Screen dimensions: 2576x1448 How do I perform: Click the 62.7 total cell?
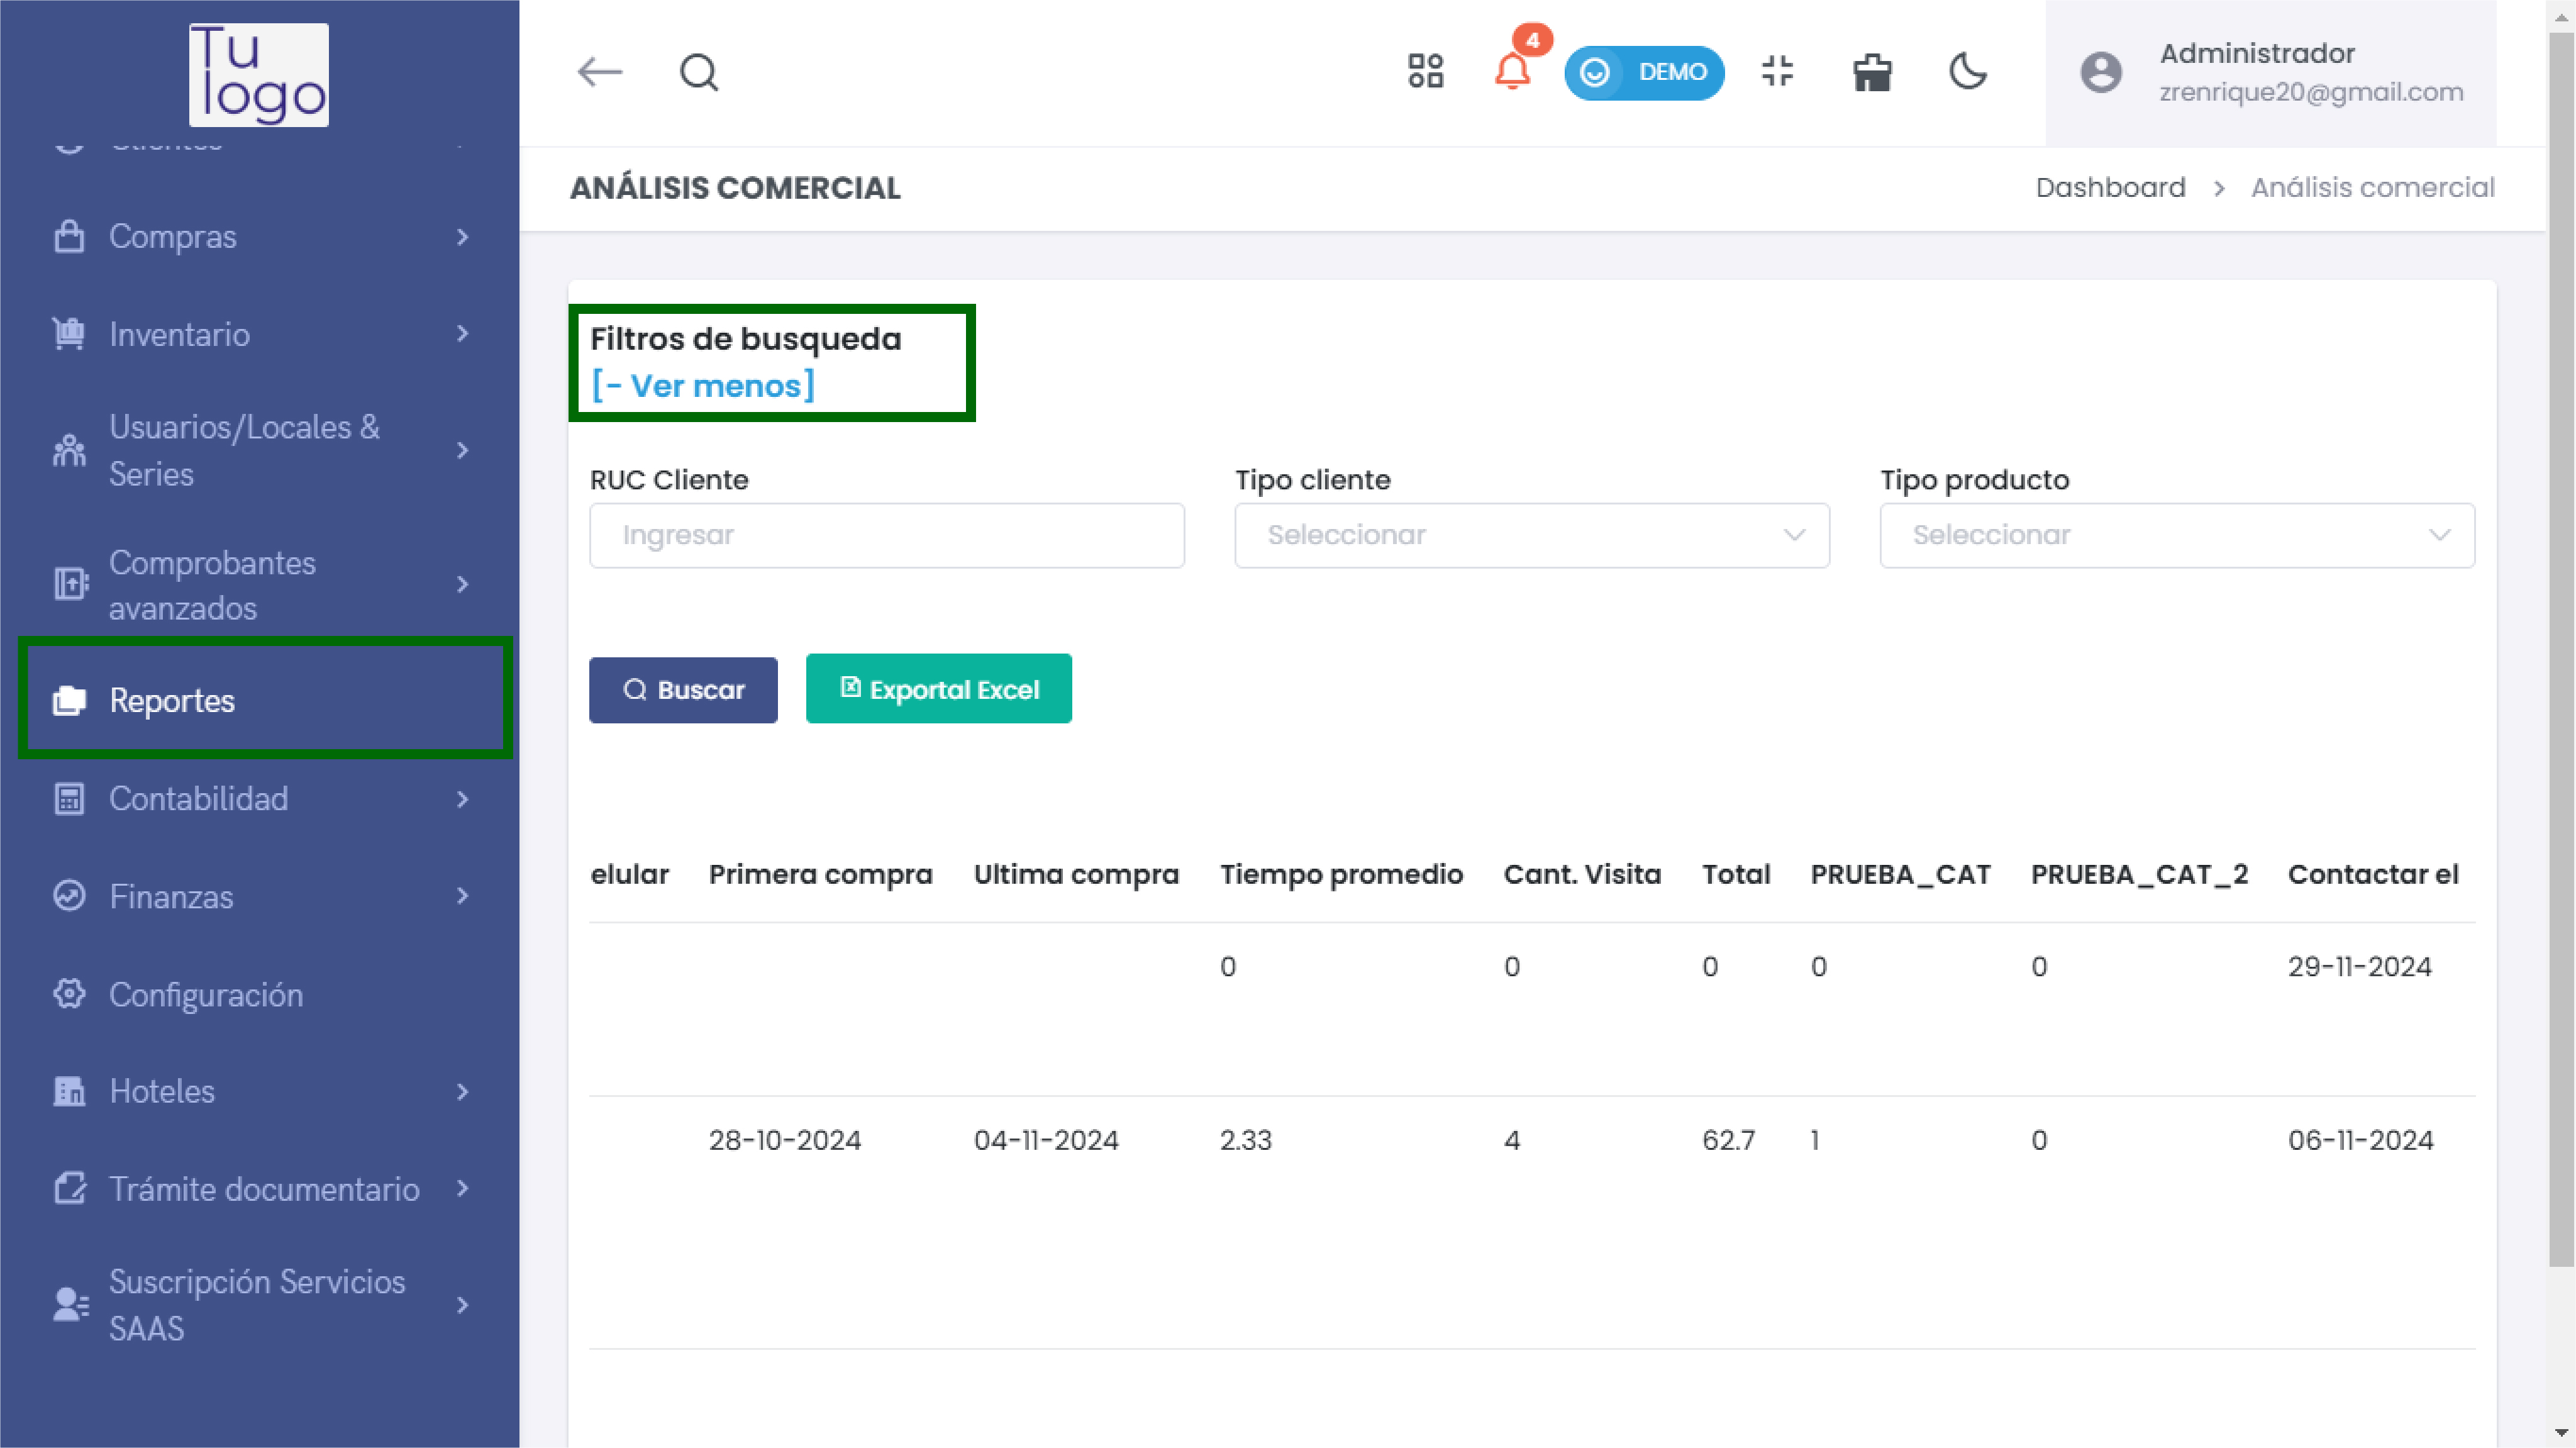pyautogui.click(x=1728, y=1141)
